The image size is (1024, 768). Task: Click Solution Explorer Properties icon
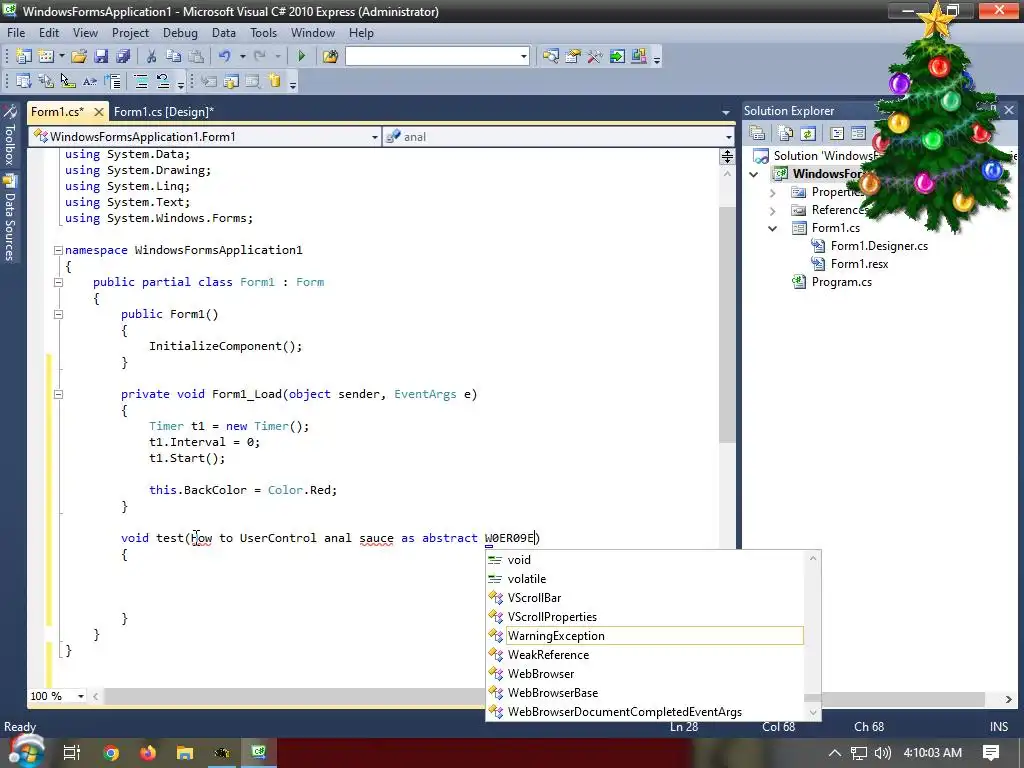(758, 134)
